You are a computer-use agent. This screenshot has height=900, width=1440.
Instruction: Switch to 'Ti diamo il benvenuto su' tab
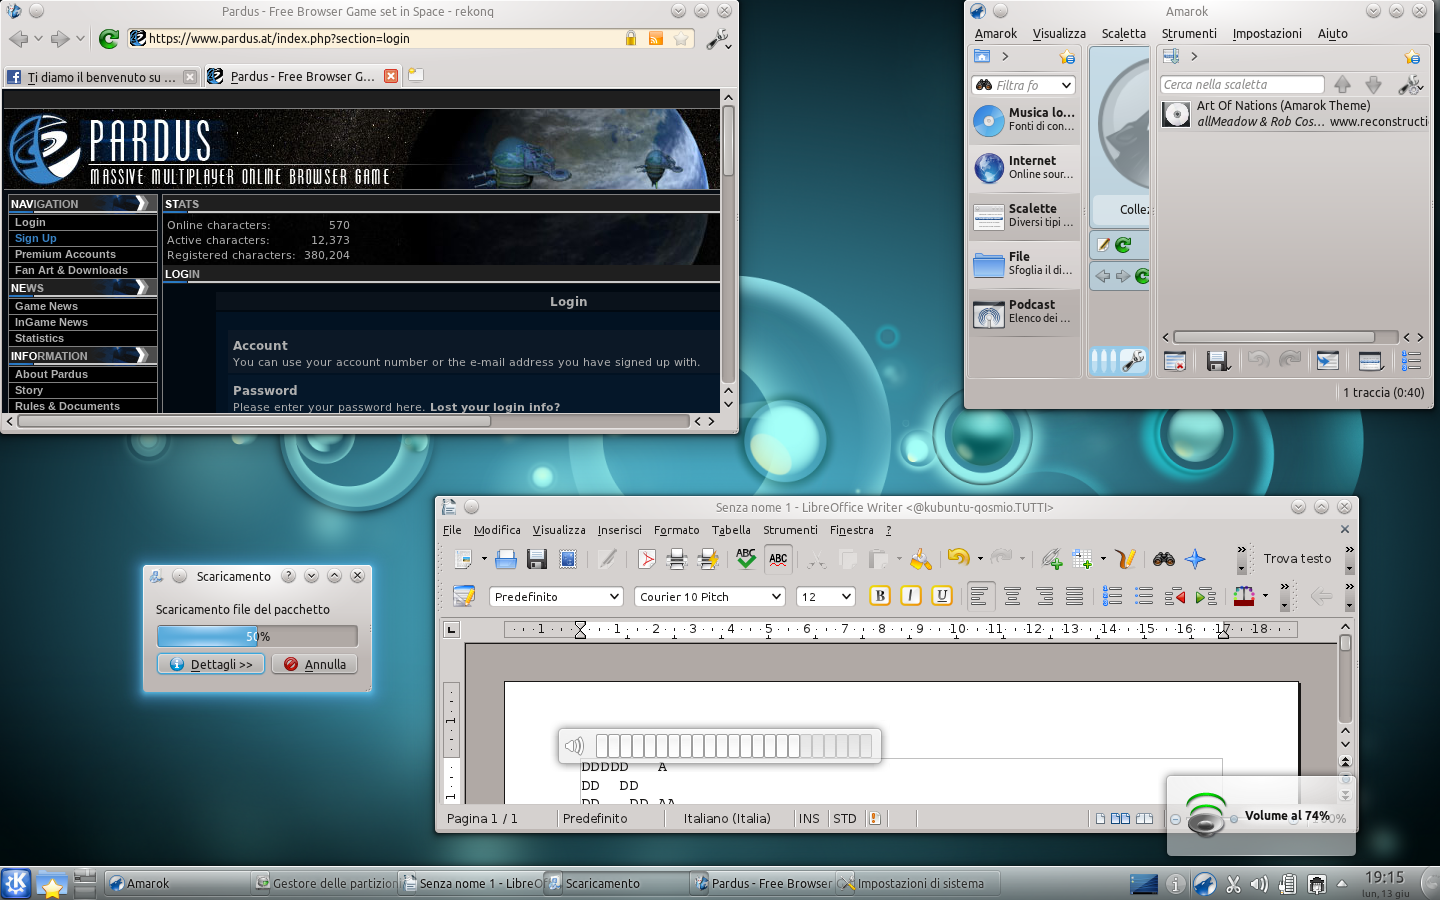101,76
